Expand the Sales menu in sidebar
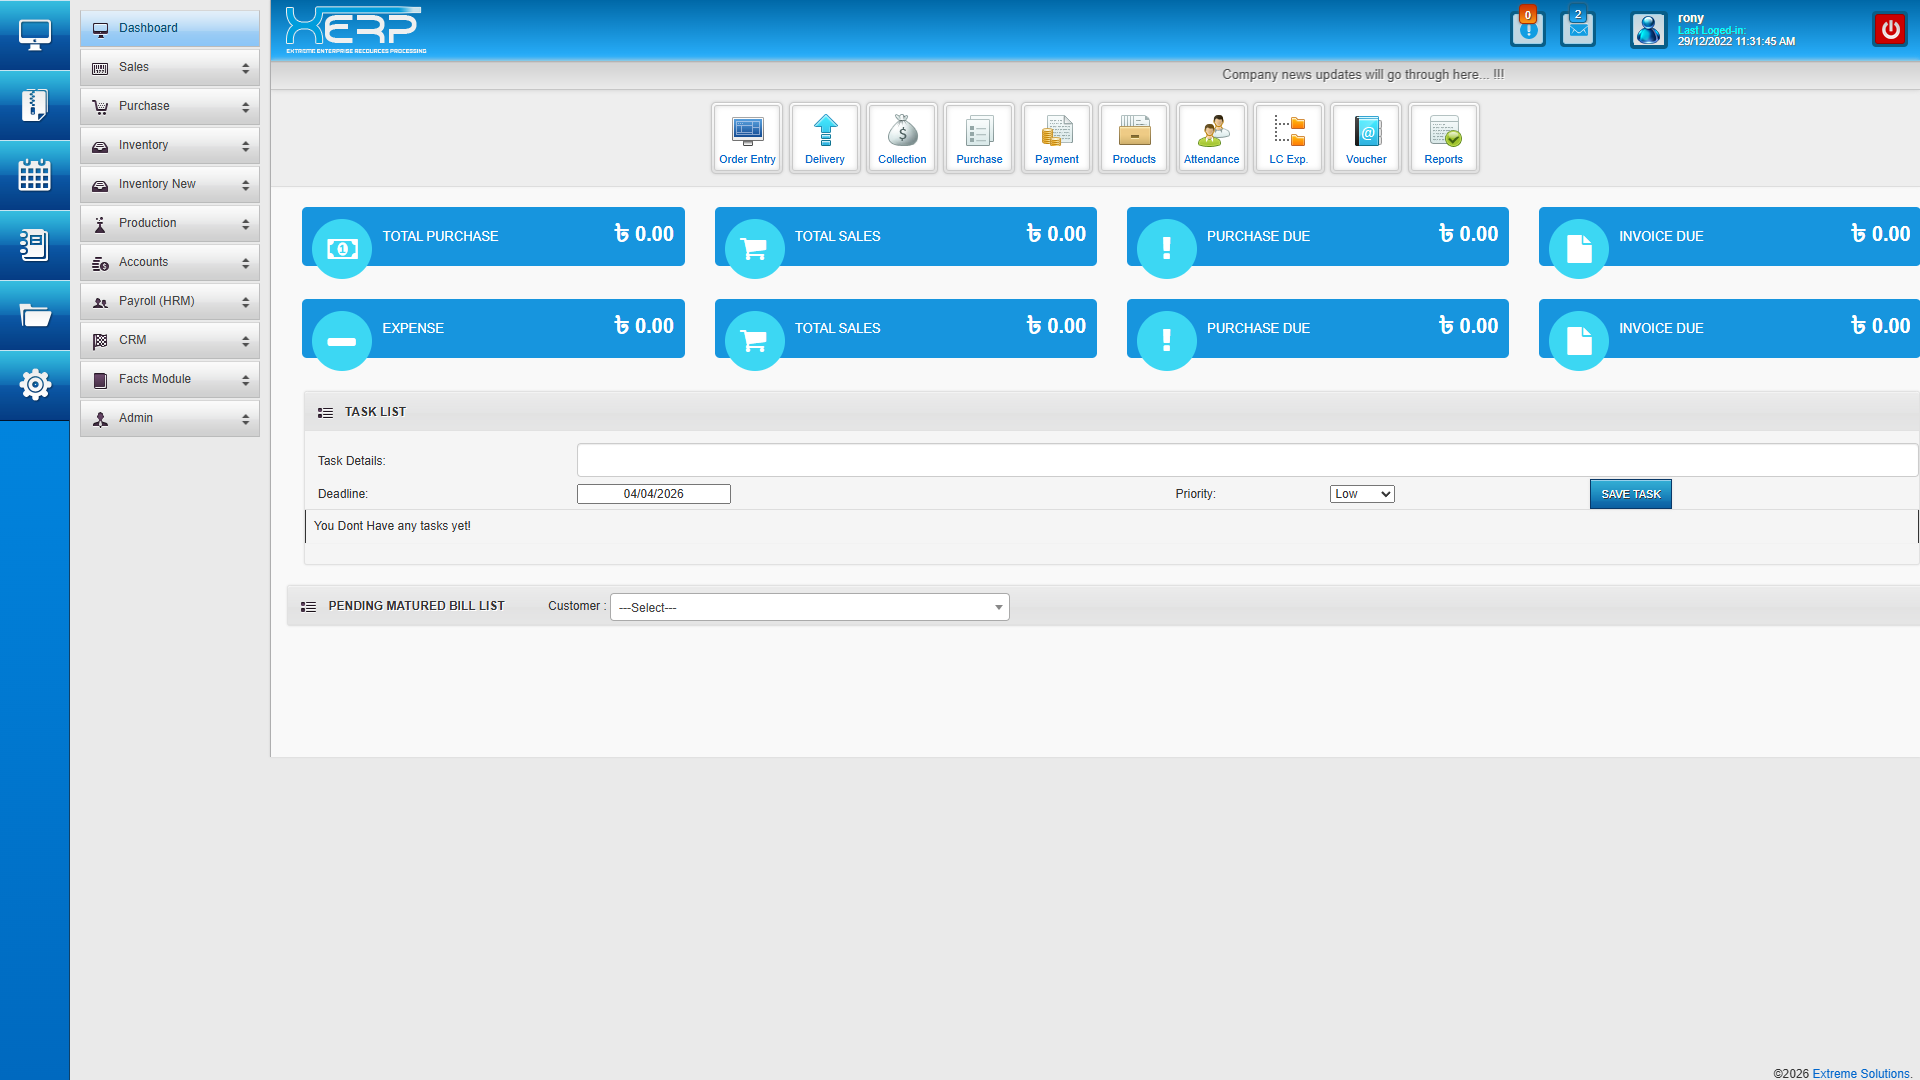Viewport: 1920px width, 1080px height. (x=170, y=67)
